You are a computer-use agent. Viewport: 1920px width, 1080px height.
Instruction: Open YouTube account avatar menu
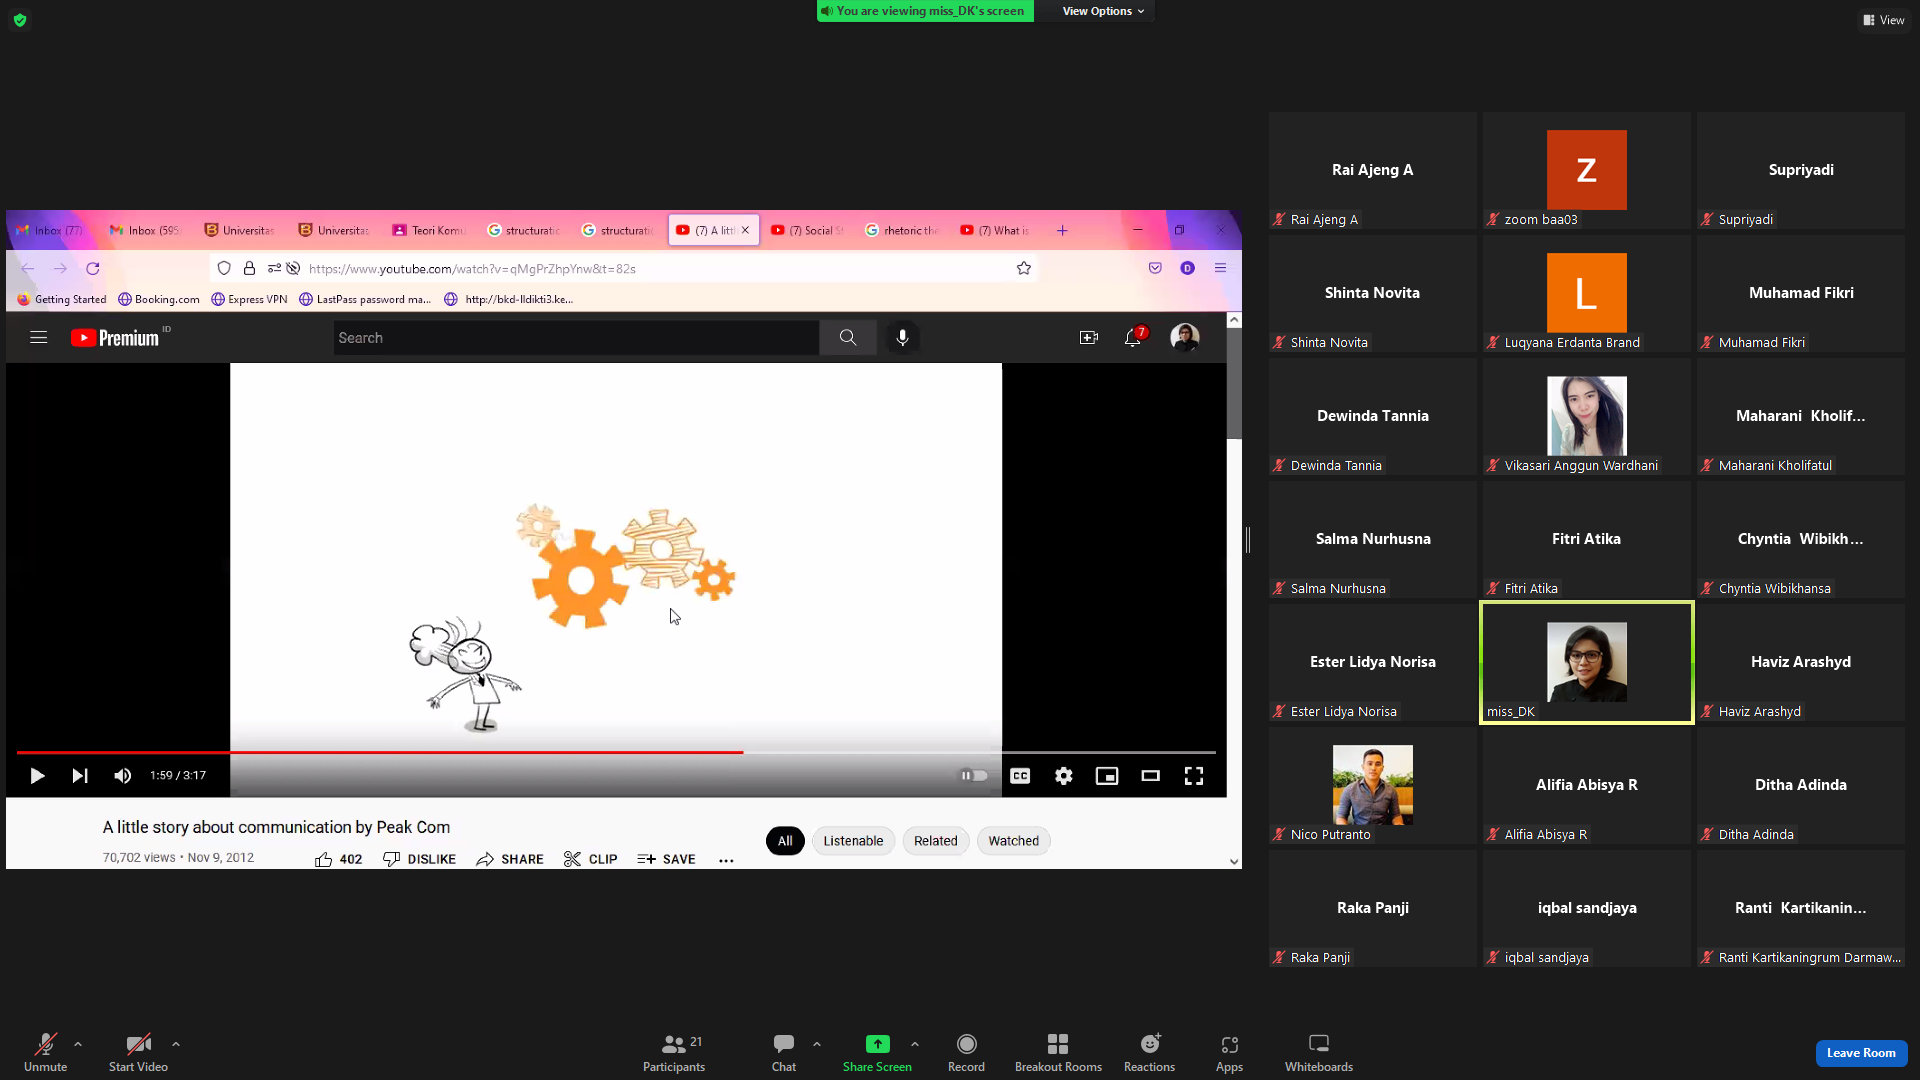1185,338
